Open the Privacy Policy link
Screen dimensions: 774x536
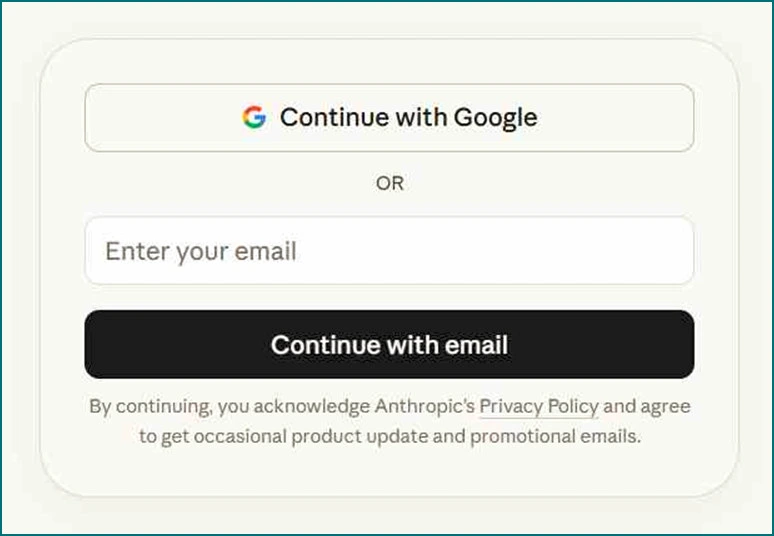click(538, 407)
